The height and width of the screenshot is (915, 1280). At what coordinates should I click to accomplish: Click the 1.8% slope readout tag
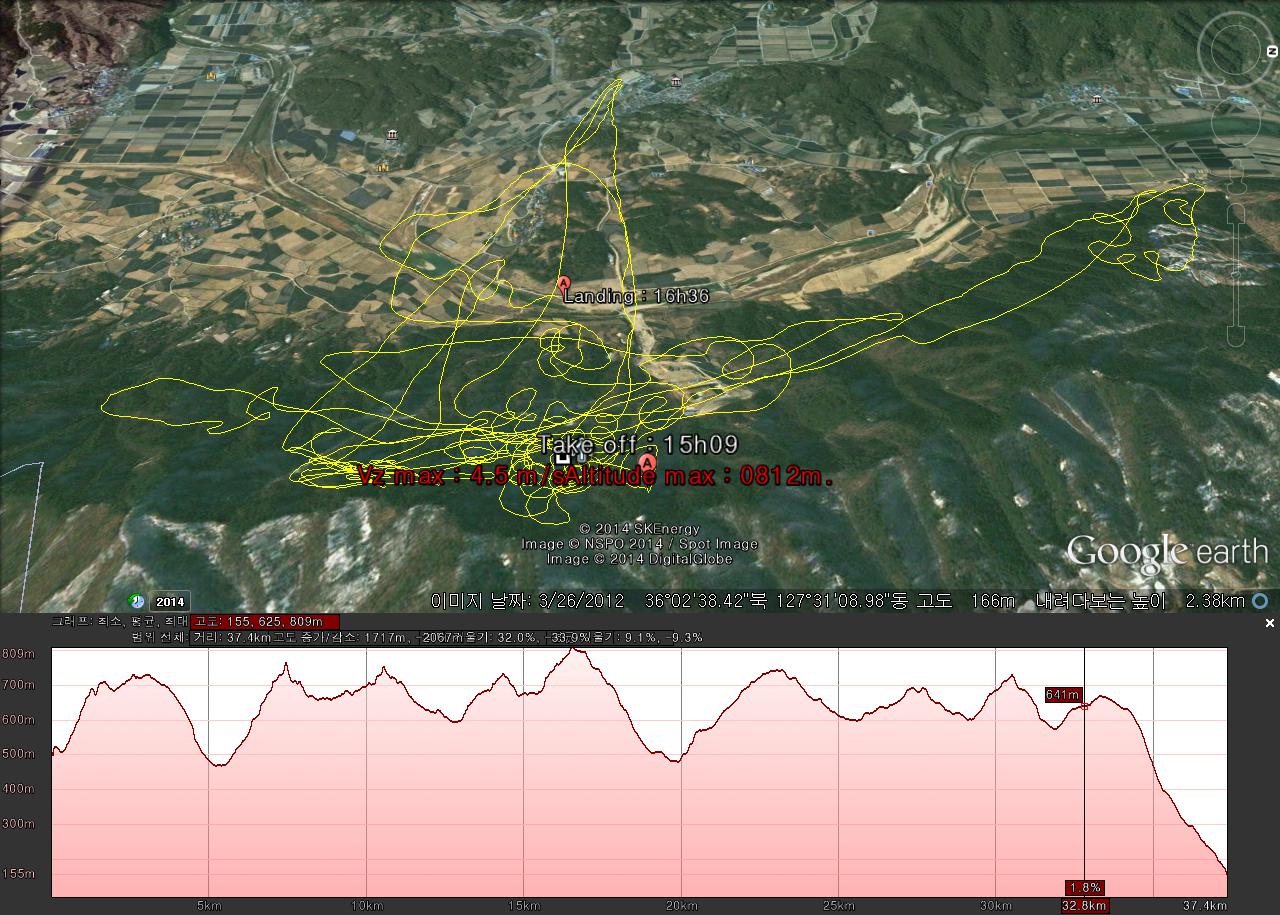(1085, 887)
